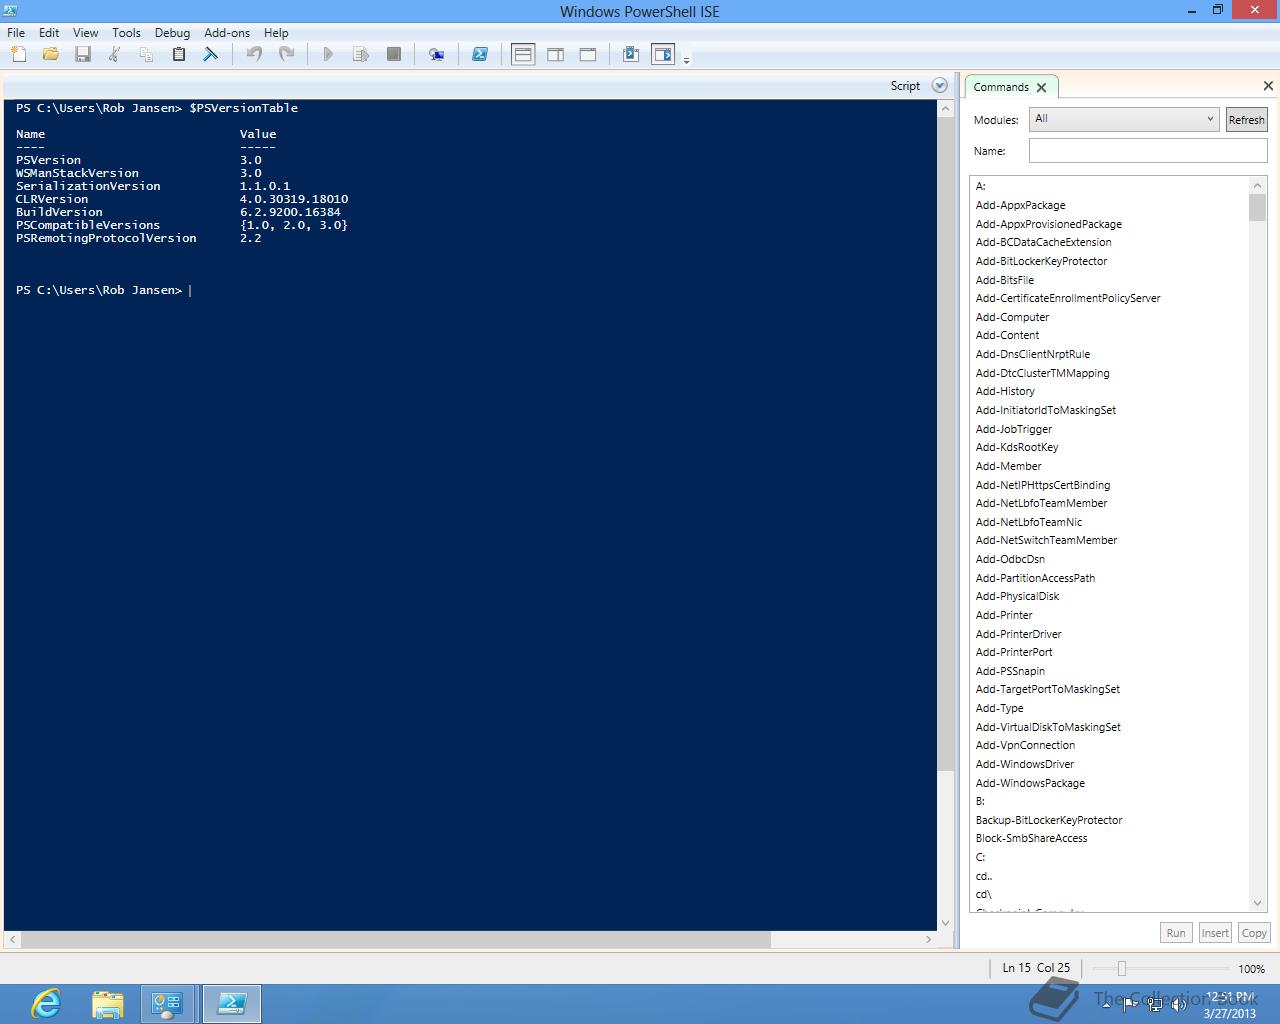Open the Add-ons menu

[227, 33]
